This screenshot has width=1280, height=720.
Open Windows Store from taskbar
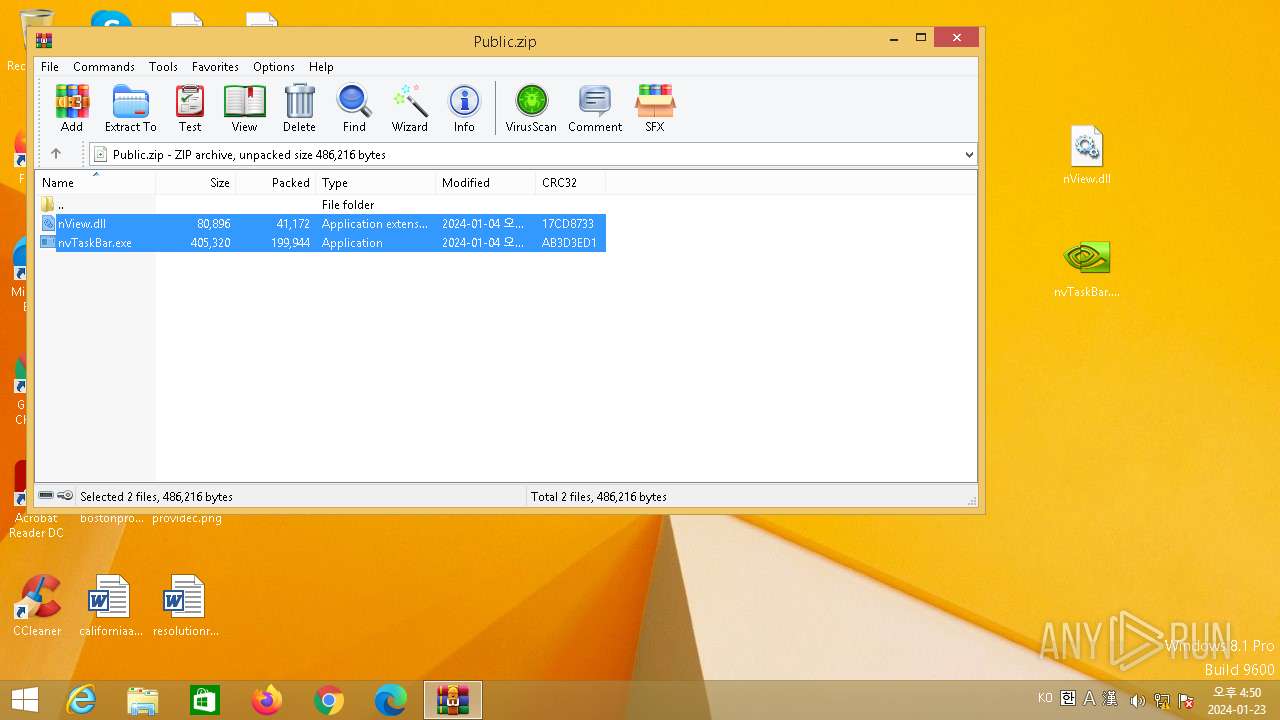tap(205, 700)
